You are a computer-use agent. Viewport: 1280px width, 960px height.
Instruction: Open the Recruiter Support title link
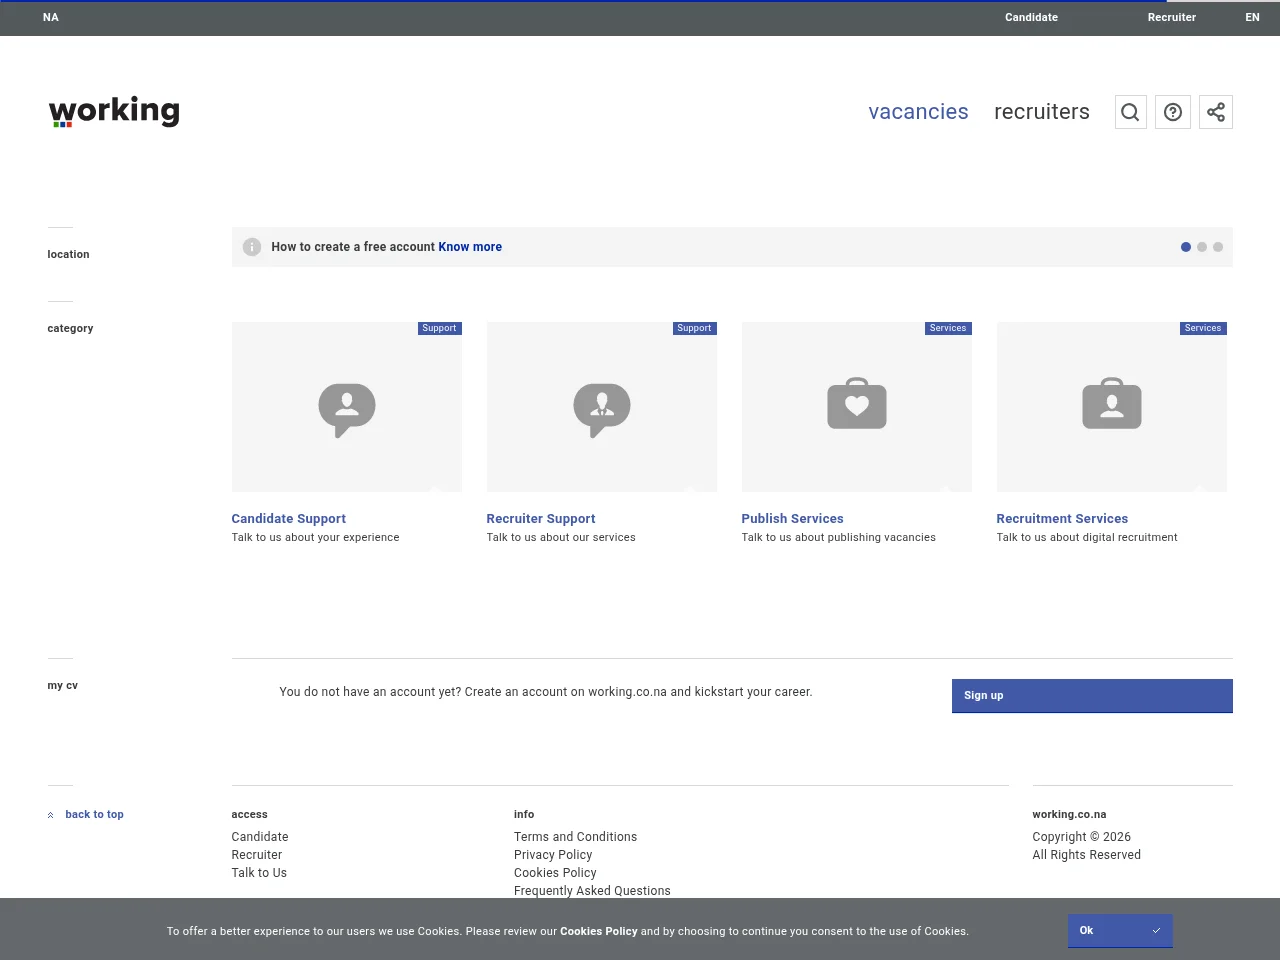541,518
